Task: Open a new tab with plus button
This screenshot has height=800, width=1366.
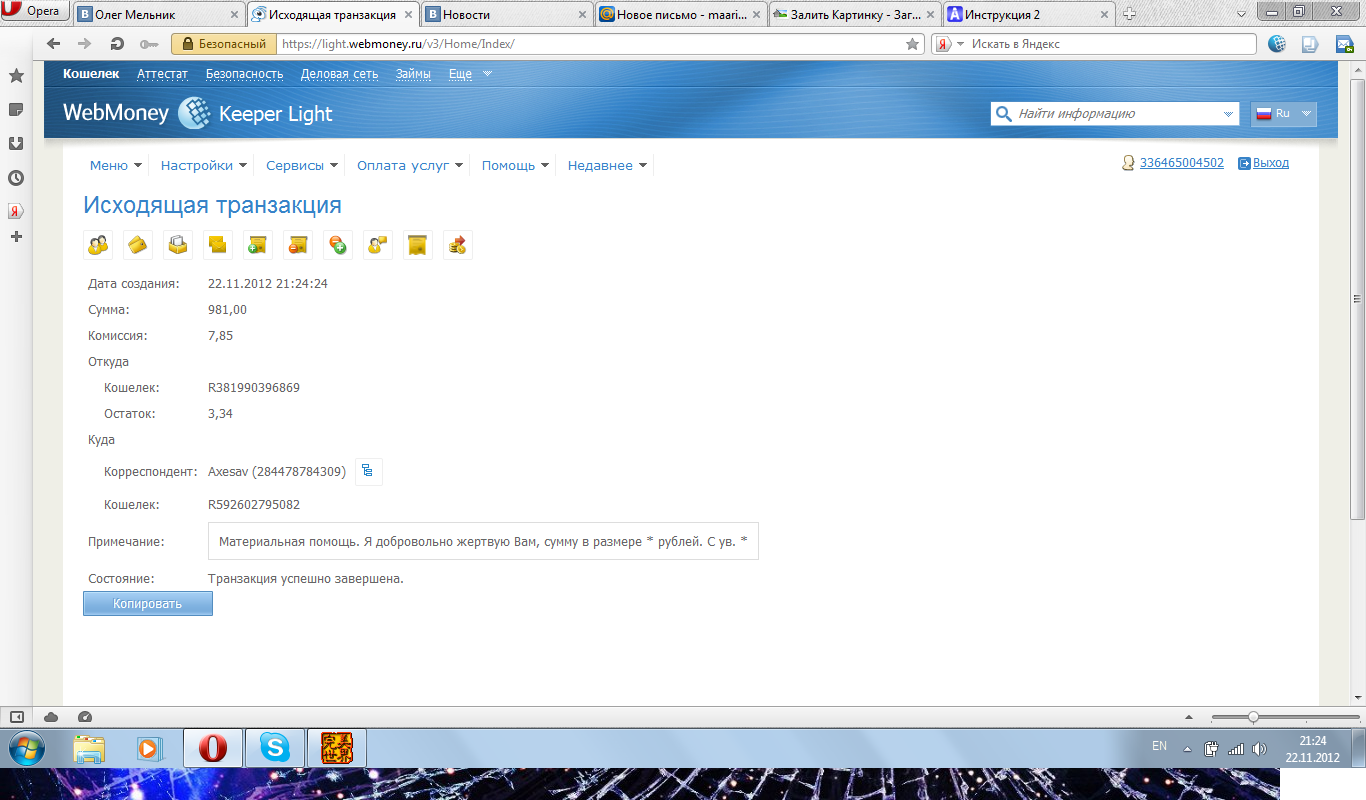Action: point(1130,14)
